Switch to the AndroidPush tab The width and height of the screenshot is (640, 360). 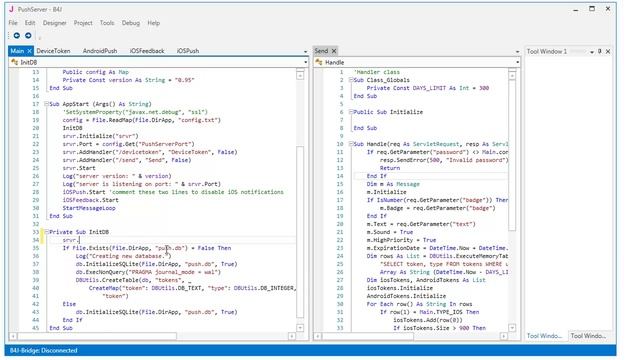(100, 51)
